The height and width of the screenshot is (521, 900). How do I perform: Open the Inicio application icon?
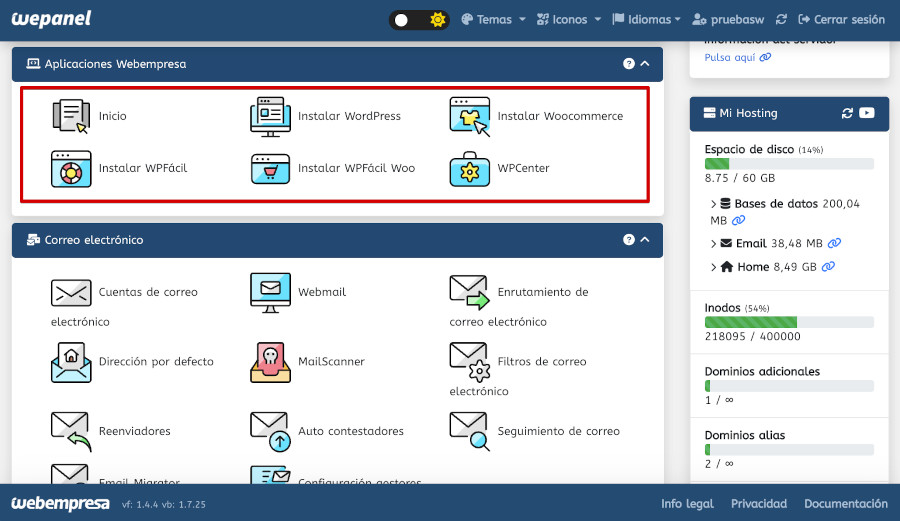(71, 116)
